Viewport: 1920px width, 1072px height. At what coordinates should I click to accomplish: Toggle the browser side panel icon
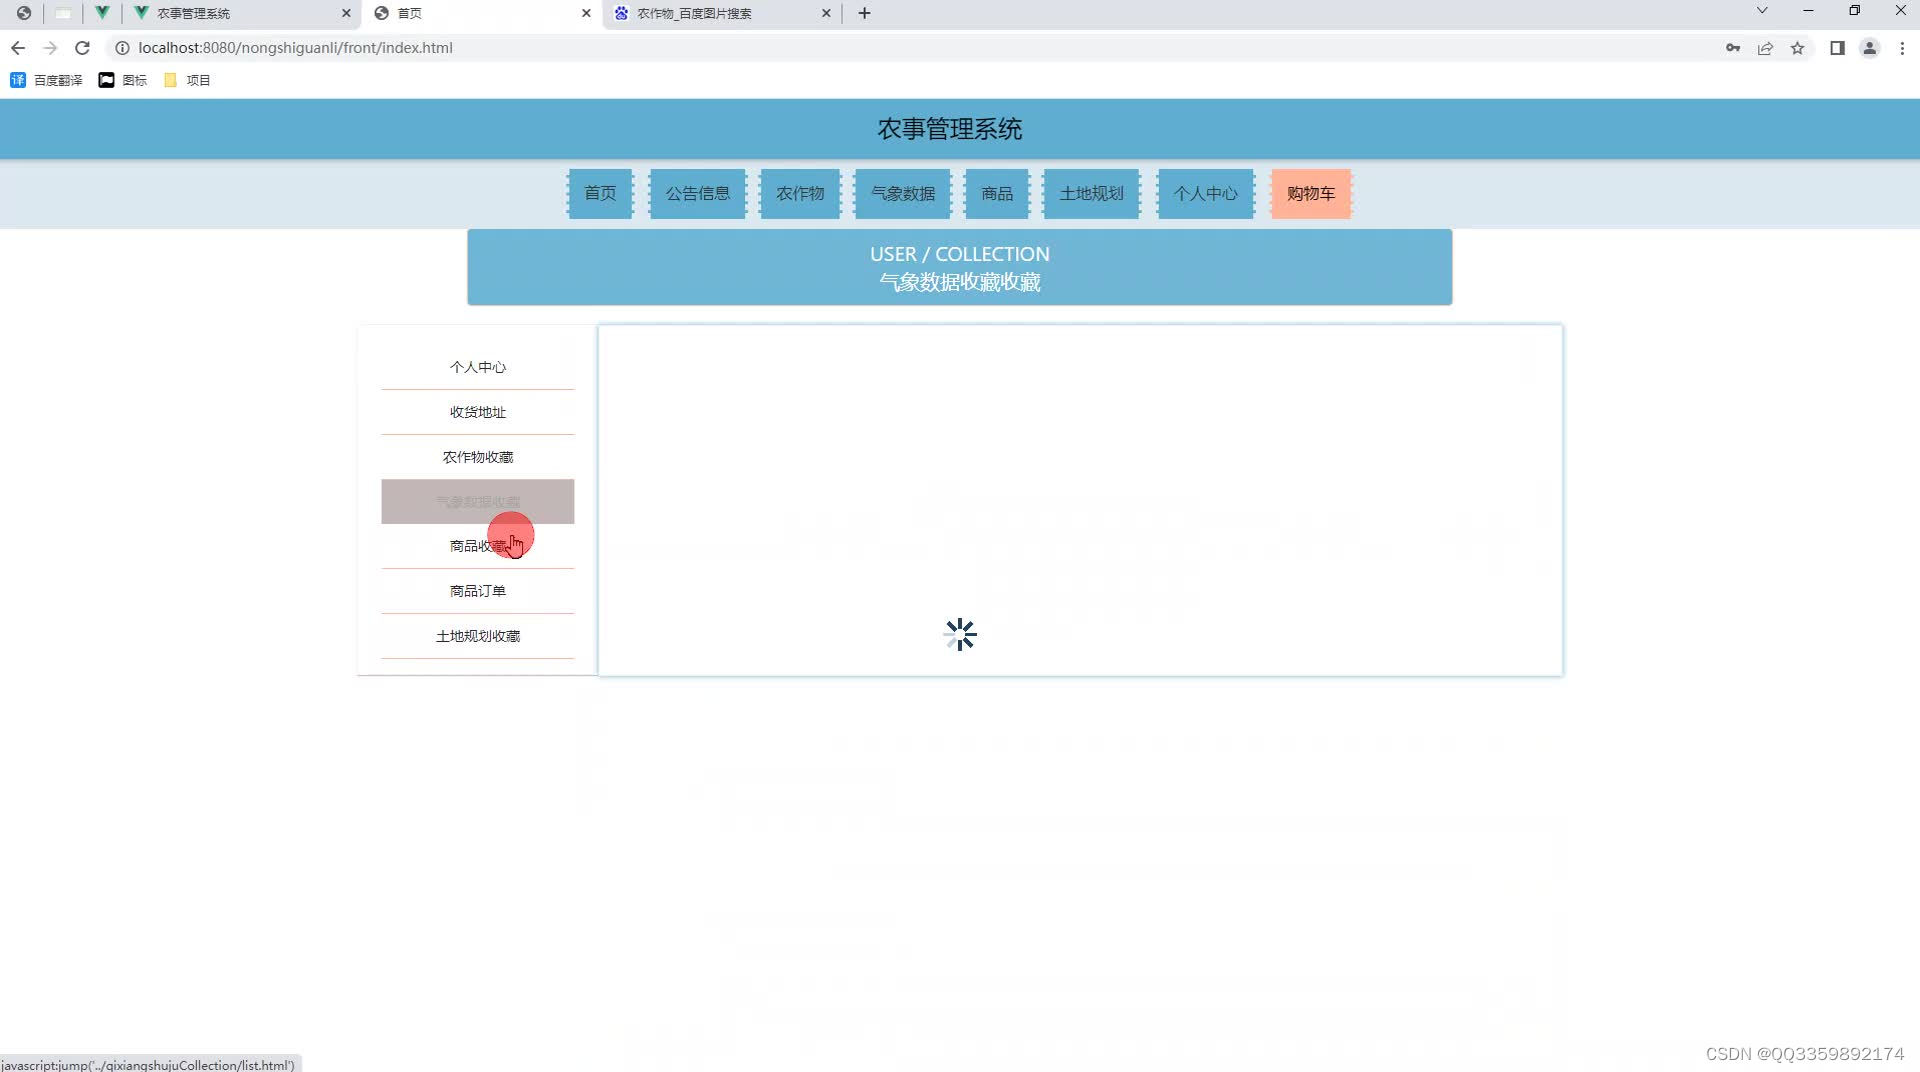(1837, 48)
